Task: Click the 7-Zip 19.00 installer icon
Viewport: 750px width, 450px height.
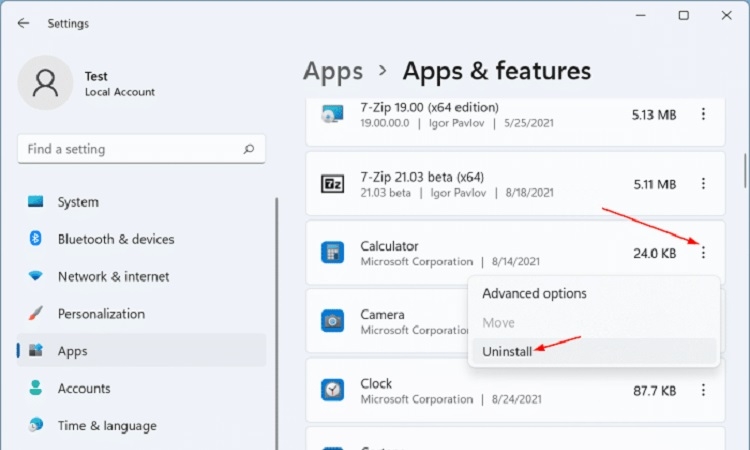Action: coord(332,114)
